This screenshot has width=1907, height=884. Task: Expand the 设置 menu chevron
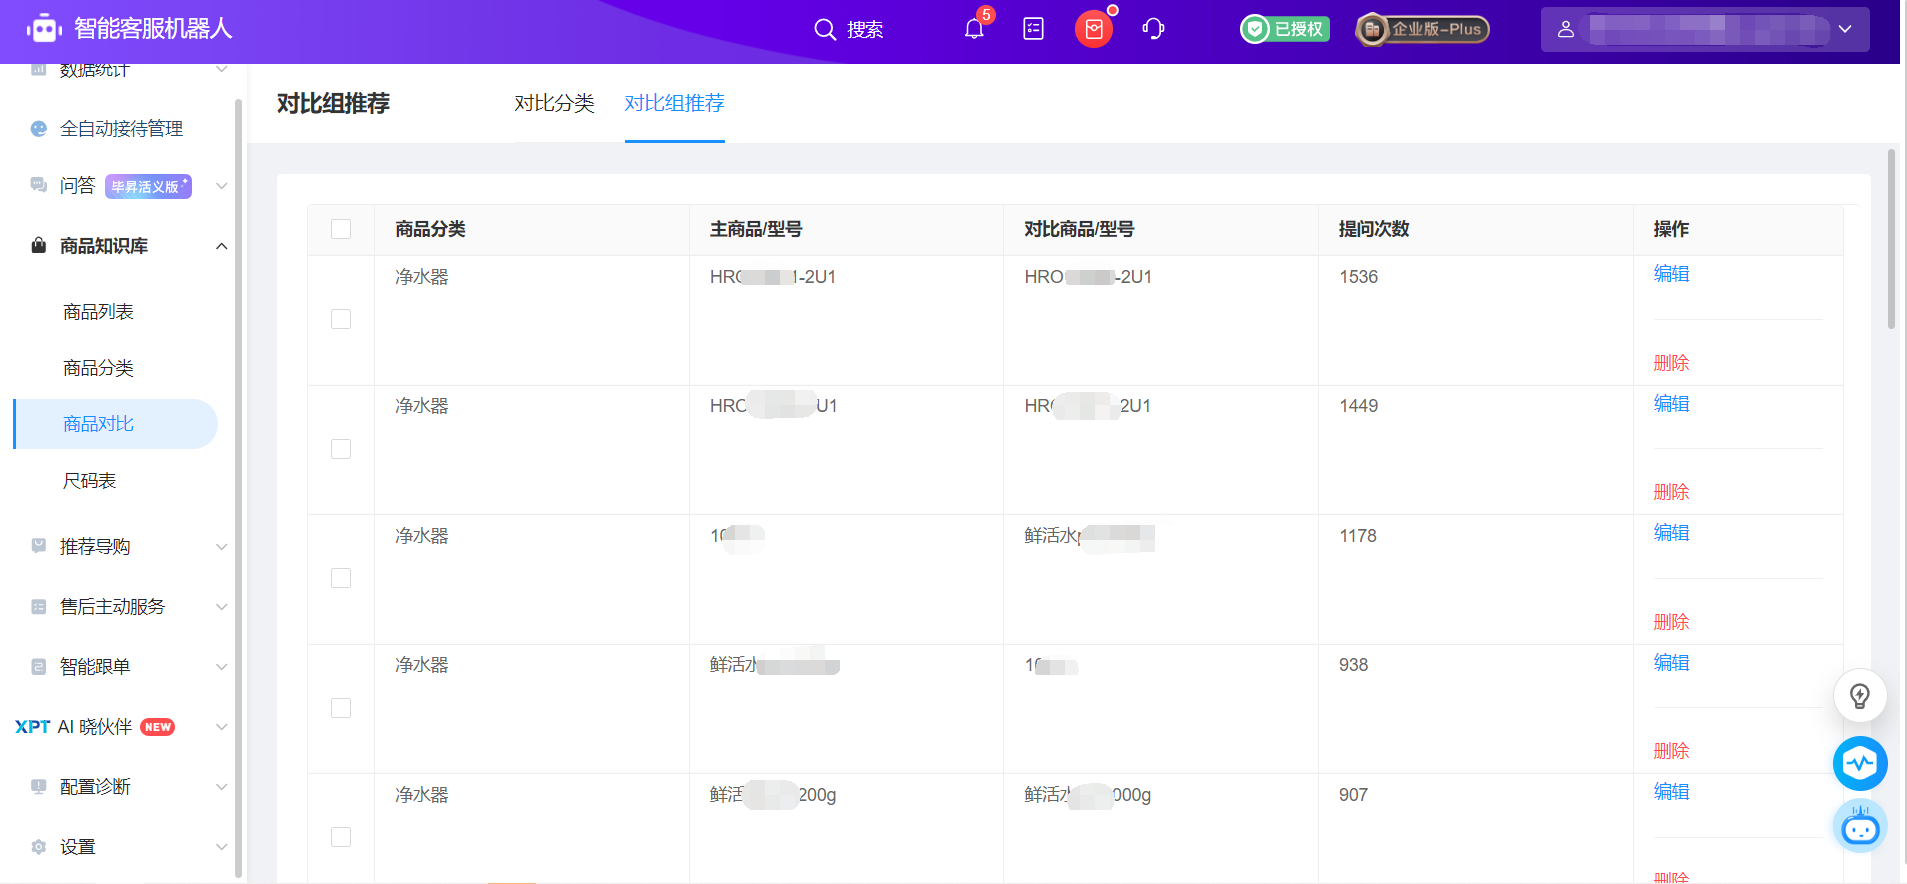click(222, 847)
